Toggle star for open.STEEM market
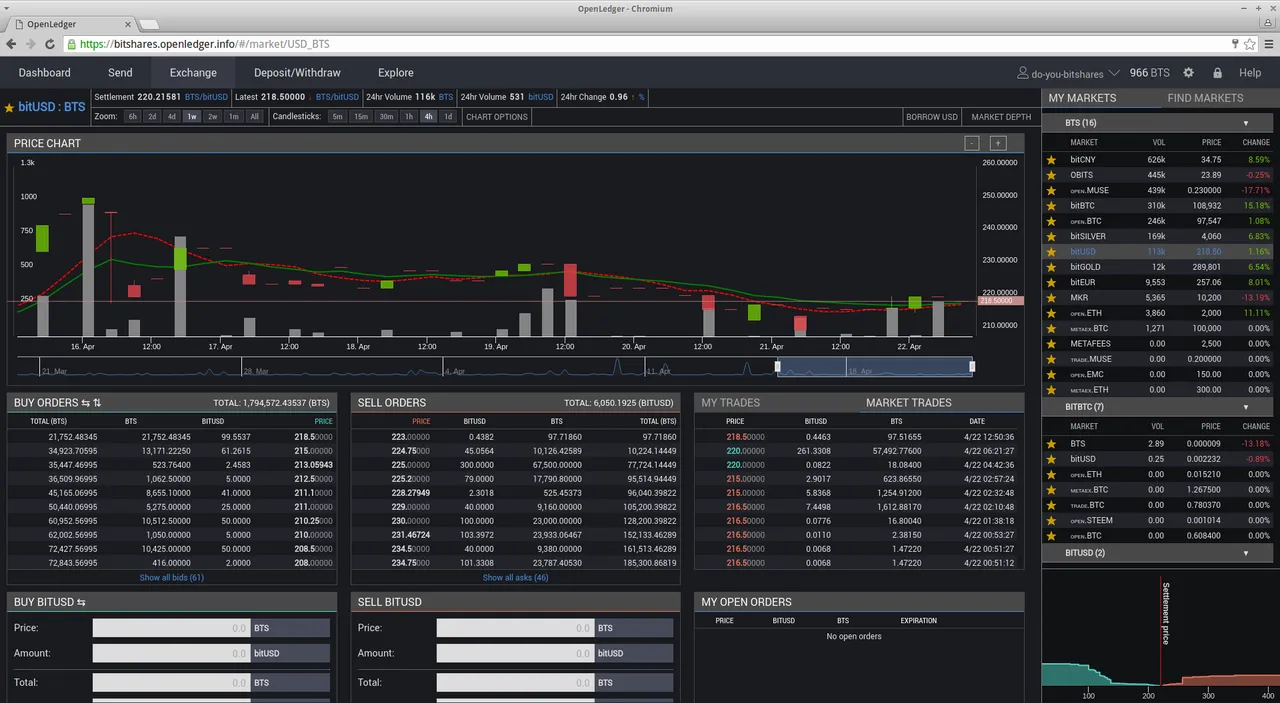The image size is (1280, 703). click(x=1051, y=521)
